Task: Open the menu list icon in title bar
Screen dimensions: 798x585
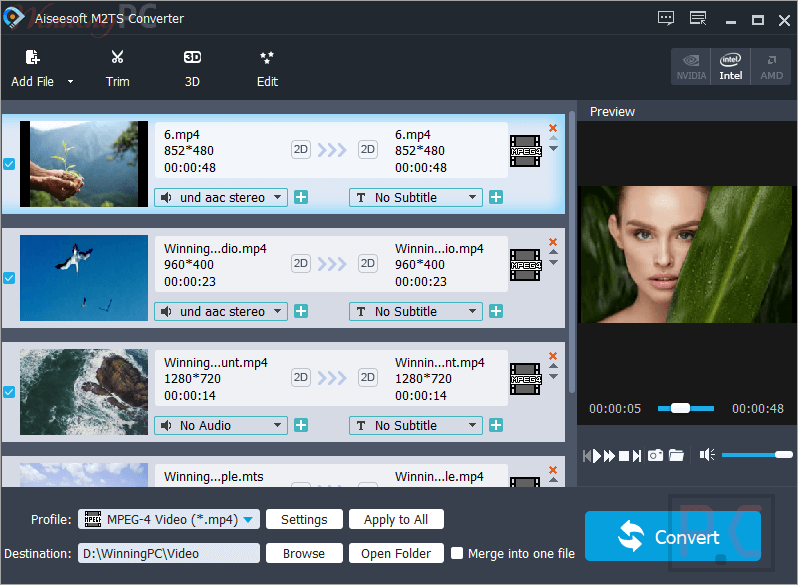Action: coord(698,19)
